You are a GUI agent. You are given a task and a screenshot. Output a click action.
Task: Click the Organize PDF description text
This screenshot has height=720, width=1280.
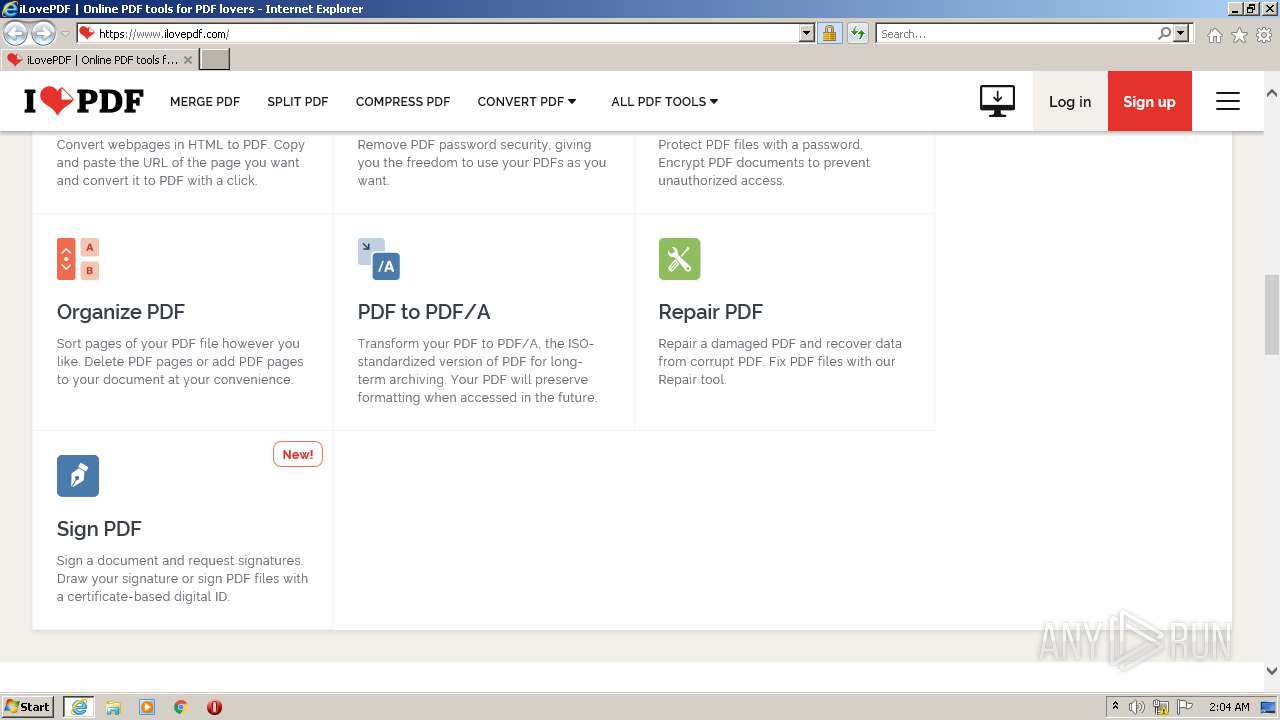point(180,362)
